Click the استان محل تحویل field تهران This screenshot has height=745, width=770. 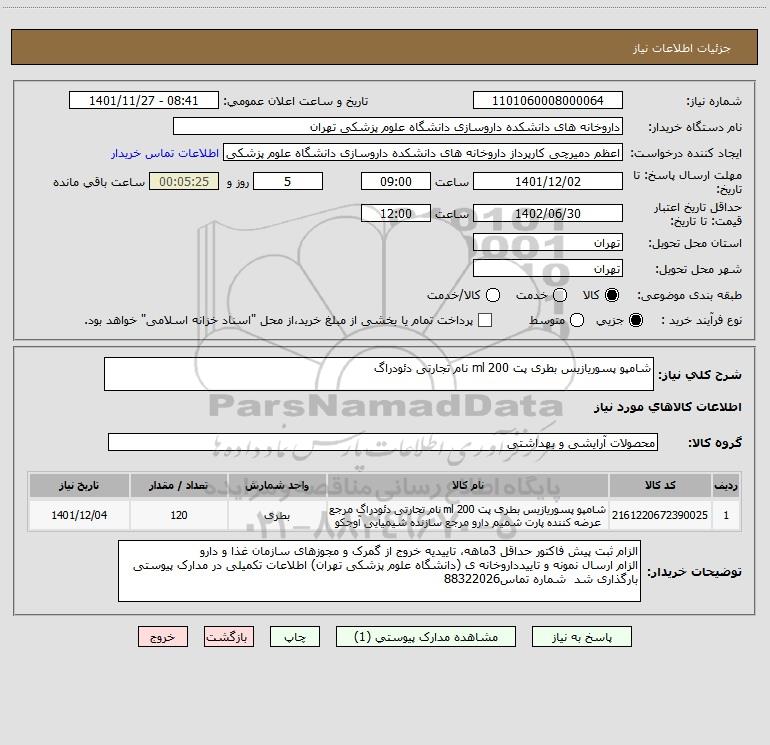tap(548, 242)
